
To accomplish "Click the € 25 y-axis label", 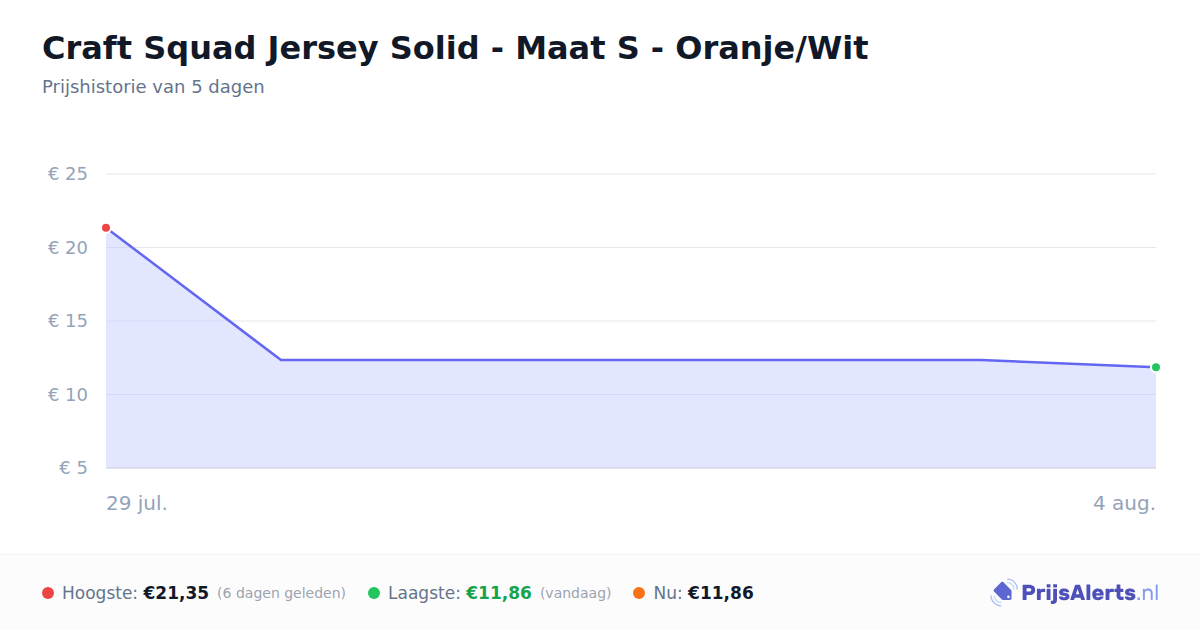I will coord(67,174).
